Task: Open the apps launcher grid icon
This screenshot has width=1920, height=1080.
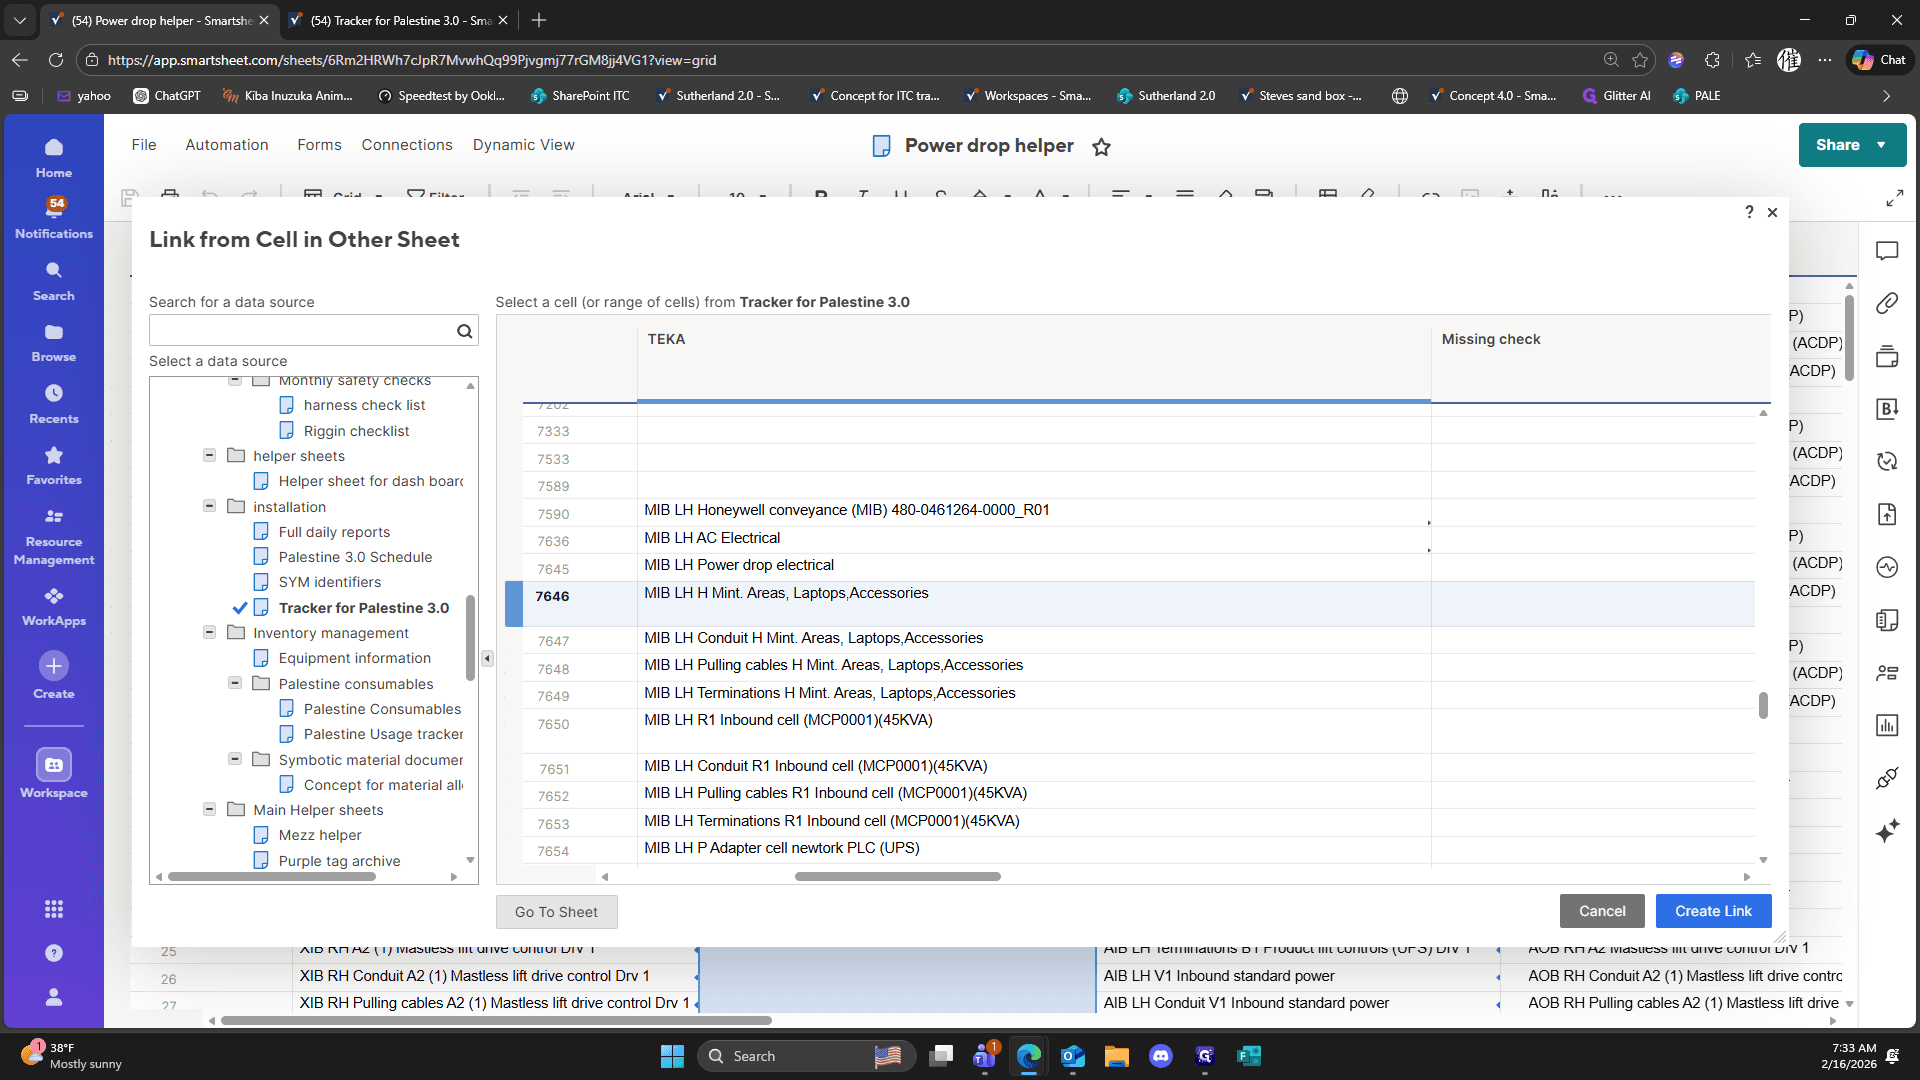Action: click(x=54, y=909)
